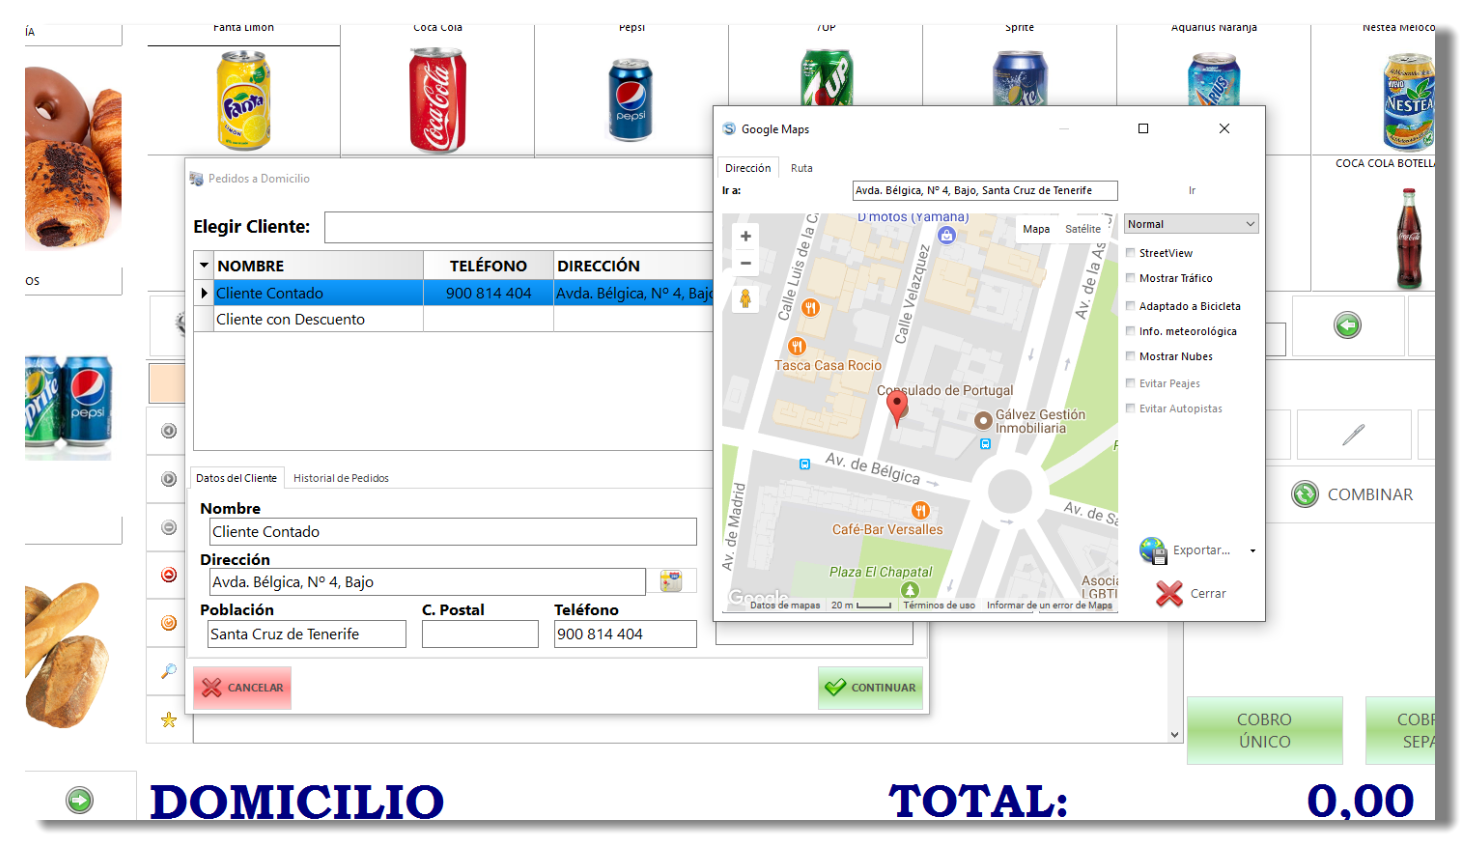Open the Historial de Pedidos tab

341,478
